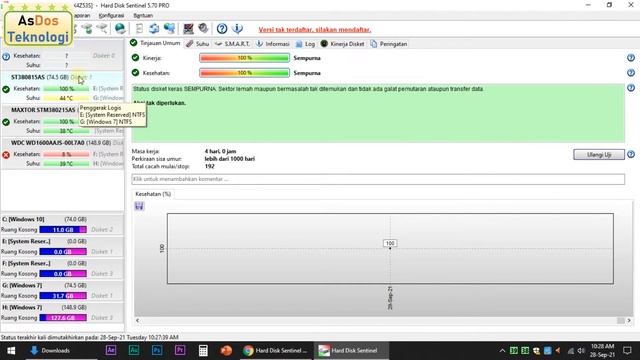Open the Bantuan menu
Image resolution: width=640 pixels, height=360 pixels.
coord(143,16)
